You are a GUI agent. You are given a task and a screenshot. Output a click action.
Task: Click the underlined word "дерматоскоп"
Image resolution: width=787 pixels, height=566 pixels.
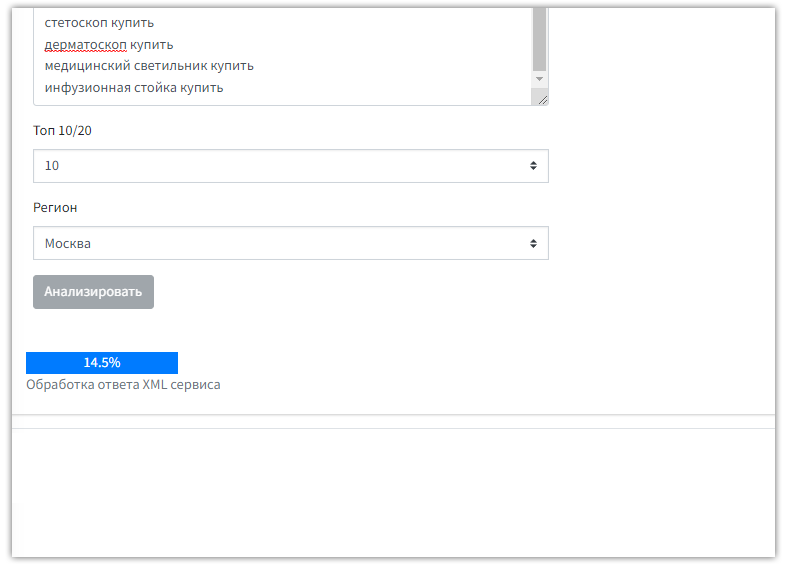coord(85,45)
